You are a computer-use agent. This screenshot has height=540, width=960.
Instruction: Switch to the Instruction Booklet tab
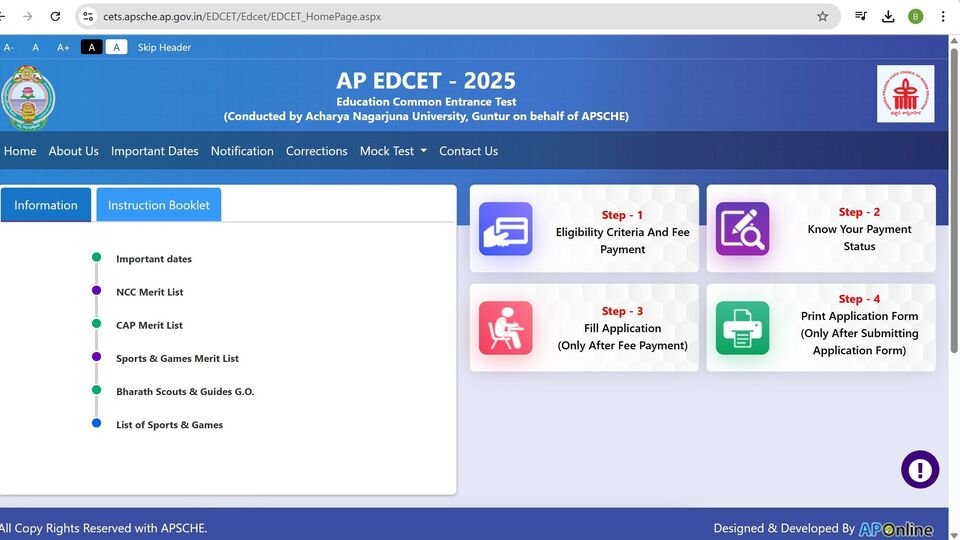click(159, 205)
